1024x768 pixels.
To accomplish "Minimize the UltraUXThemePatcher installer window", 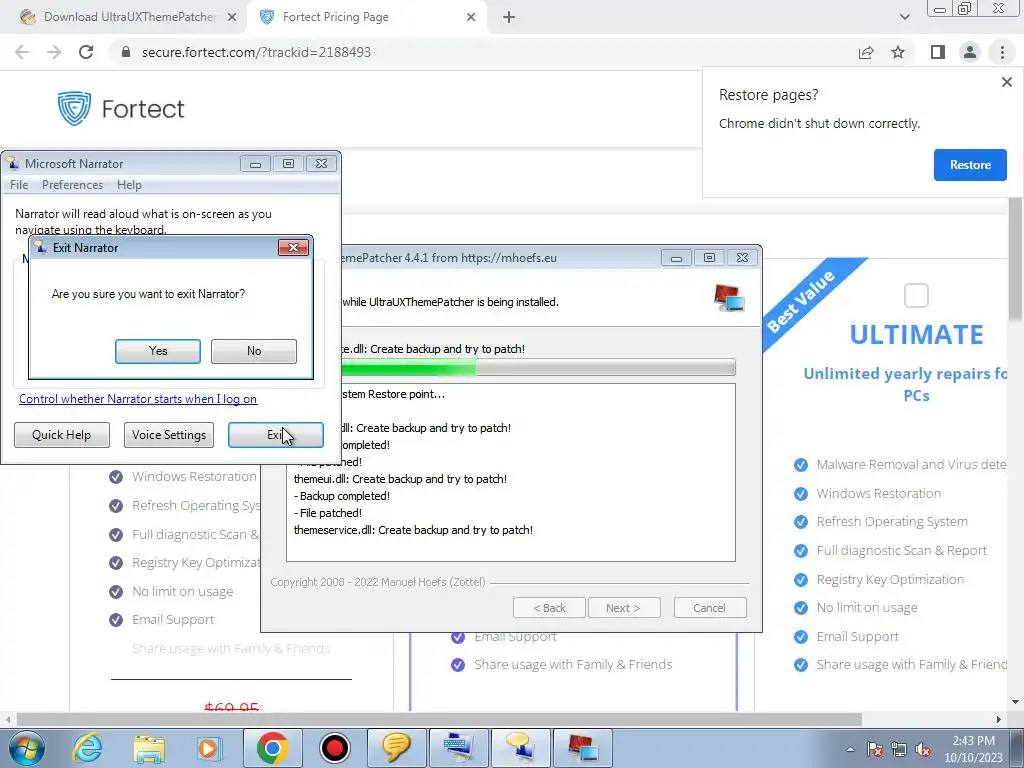I will click(x=676, y=258).
